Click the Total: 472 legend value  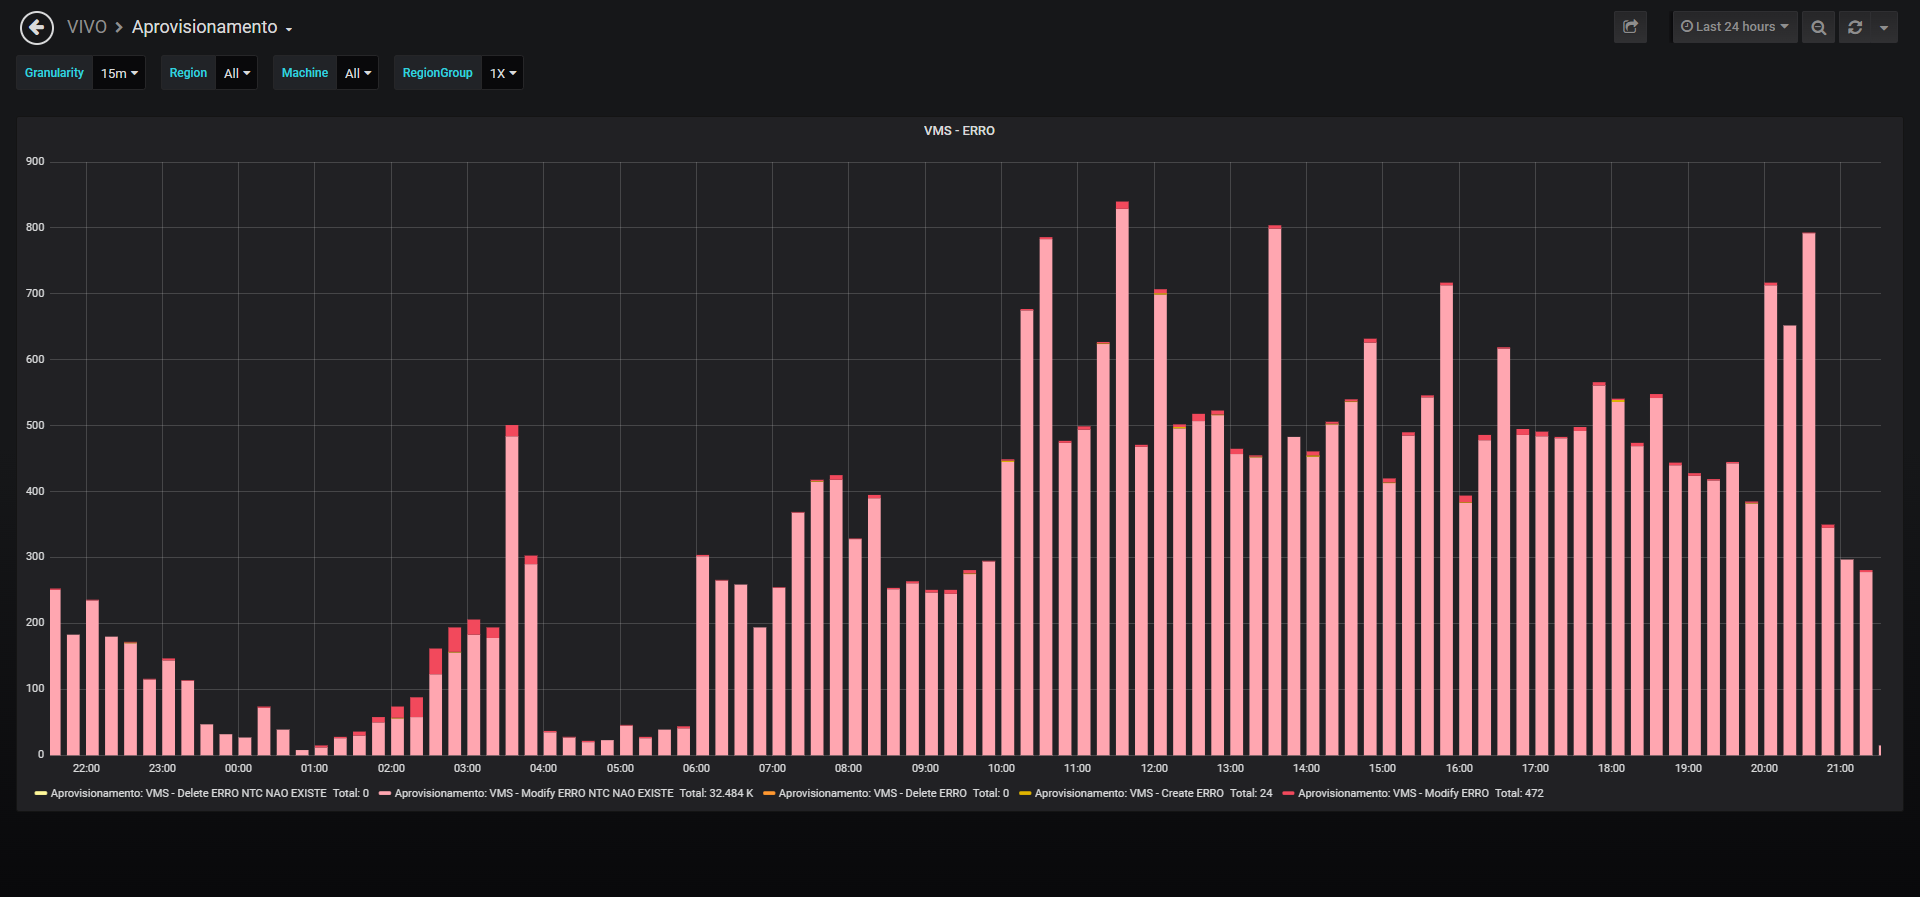[x=1519, y=793]
